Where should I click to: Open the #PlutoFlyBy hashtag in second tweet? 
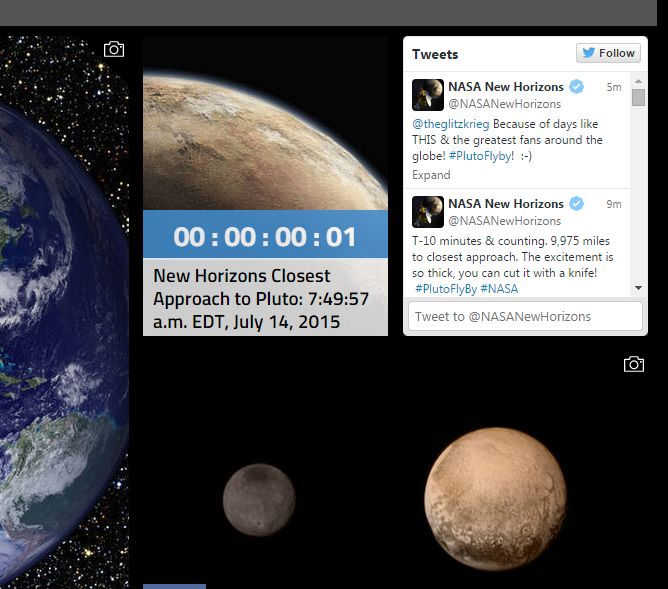446,289
